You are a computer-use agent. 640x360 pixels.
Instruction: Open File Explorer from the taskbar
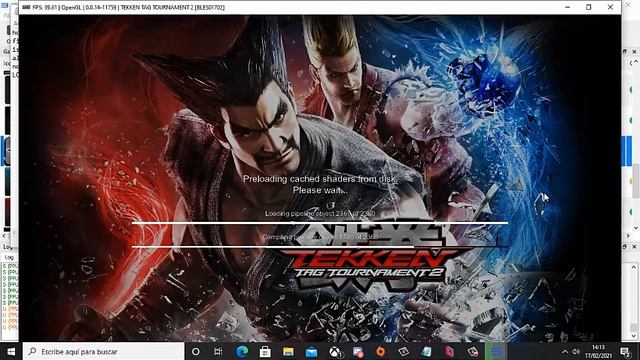288,351
